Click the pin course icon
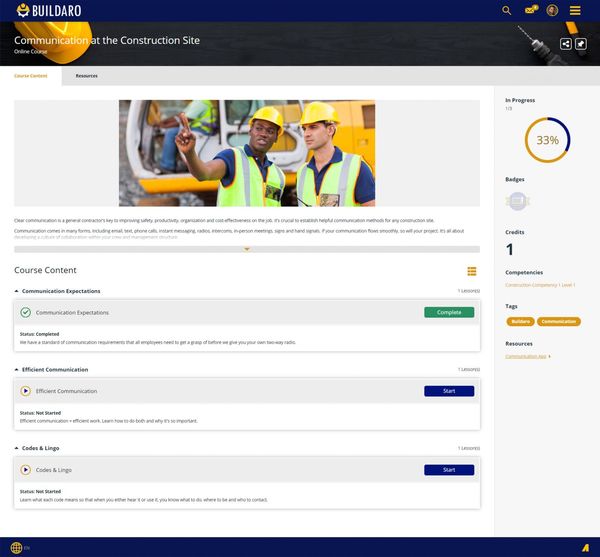This screenshot has width=600, height=557. click(x=580, y=44)
